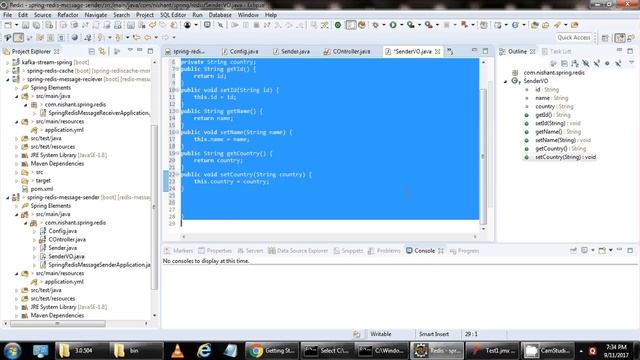Collapse spring-redis-message-reciever project
Image resolution: width=640 pixels, height=360 pixels.
tap(7, 79)
